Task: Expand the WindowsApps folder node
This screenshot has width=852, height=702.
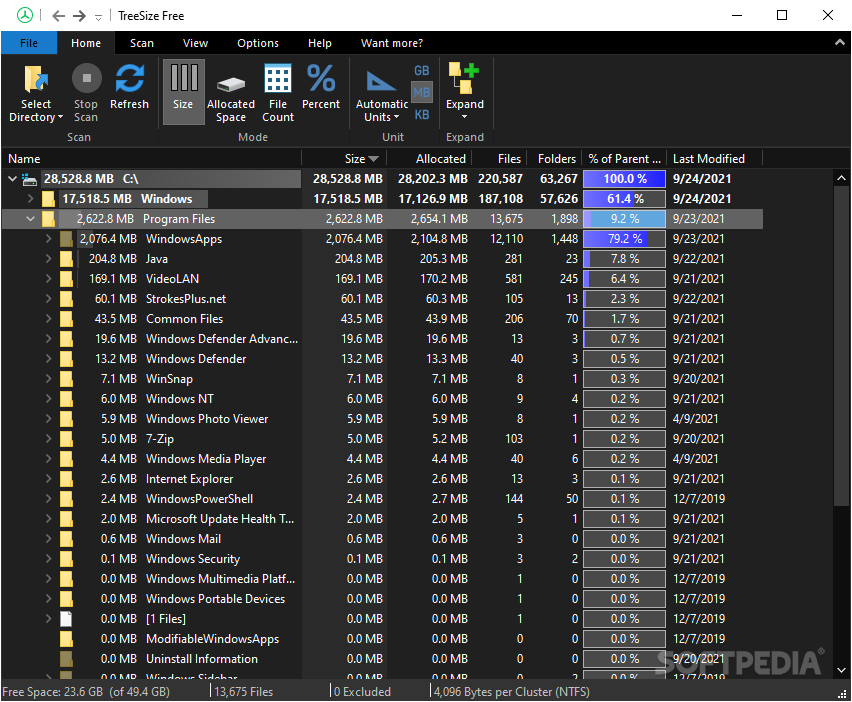Action: tap(48, 239)
